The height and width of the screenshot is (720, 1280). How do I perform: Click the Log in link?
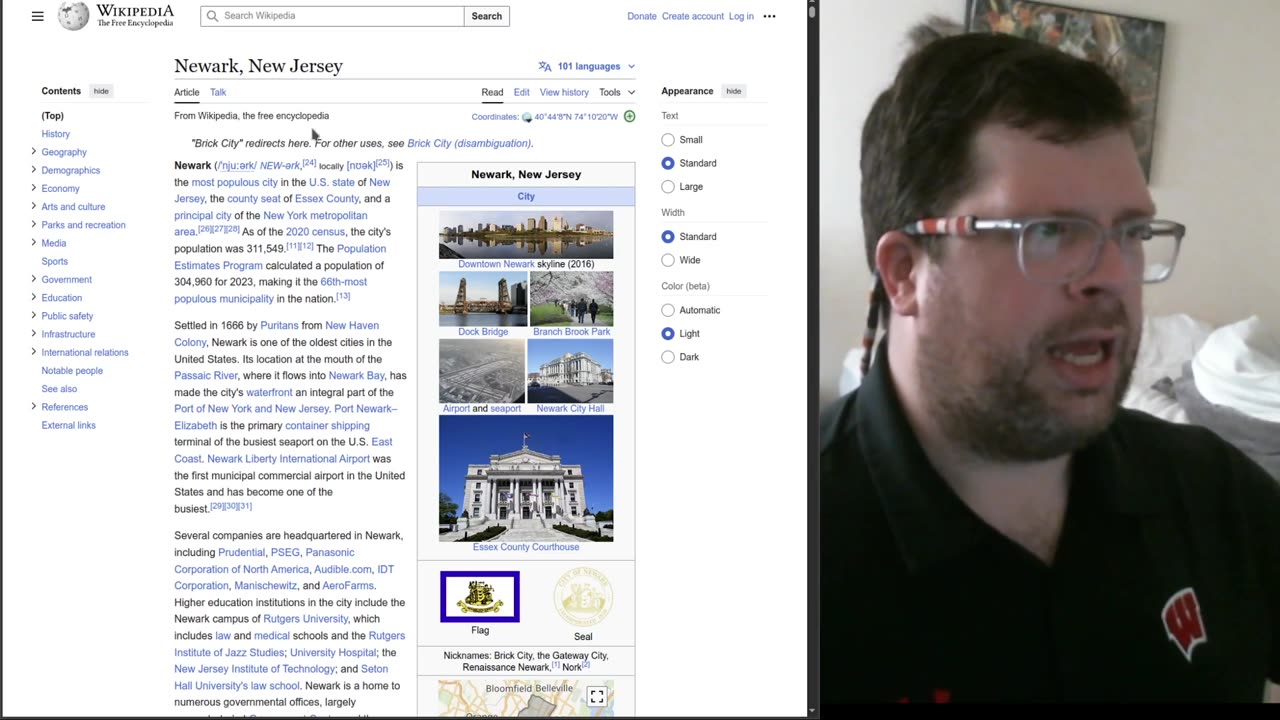pos(741,16)
